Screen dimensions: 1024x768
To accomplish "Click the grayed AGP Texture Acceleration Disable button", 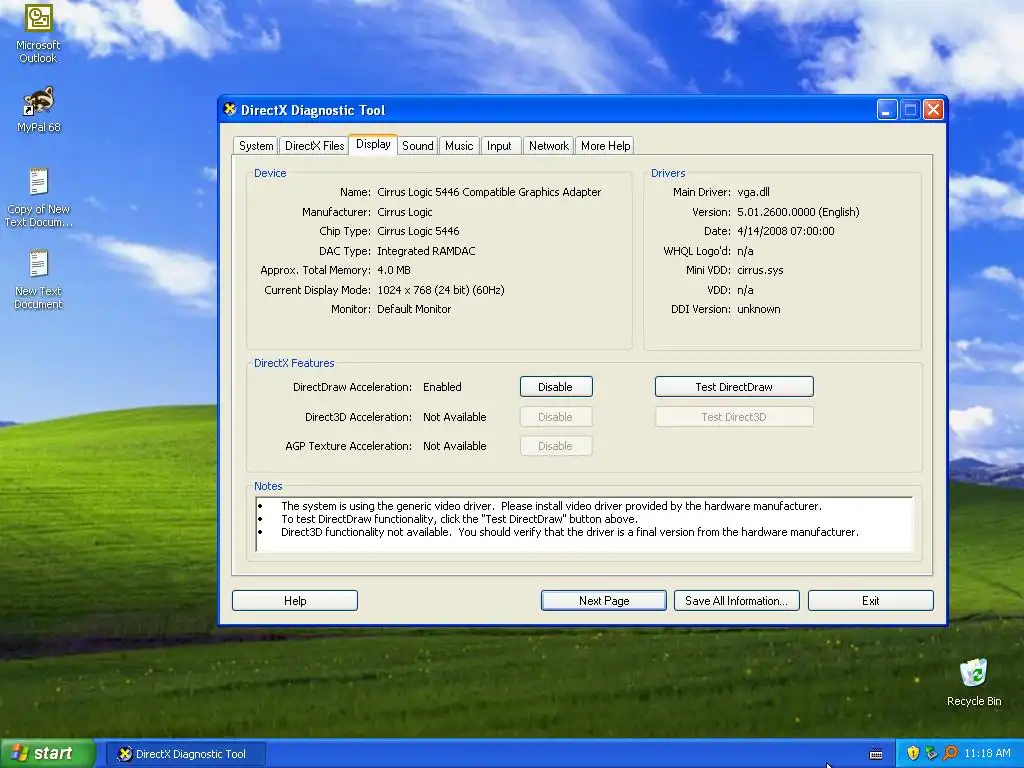I will [x=556, y=446].
